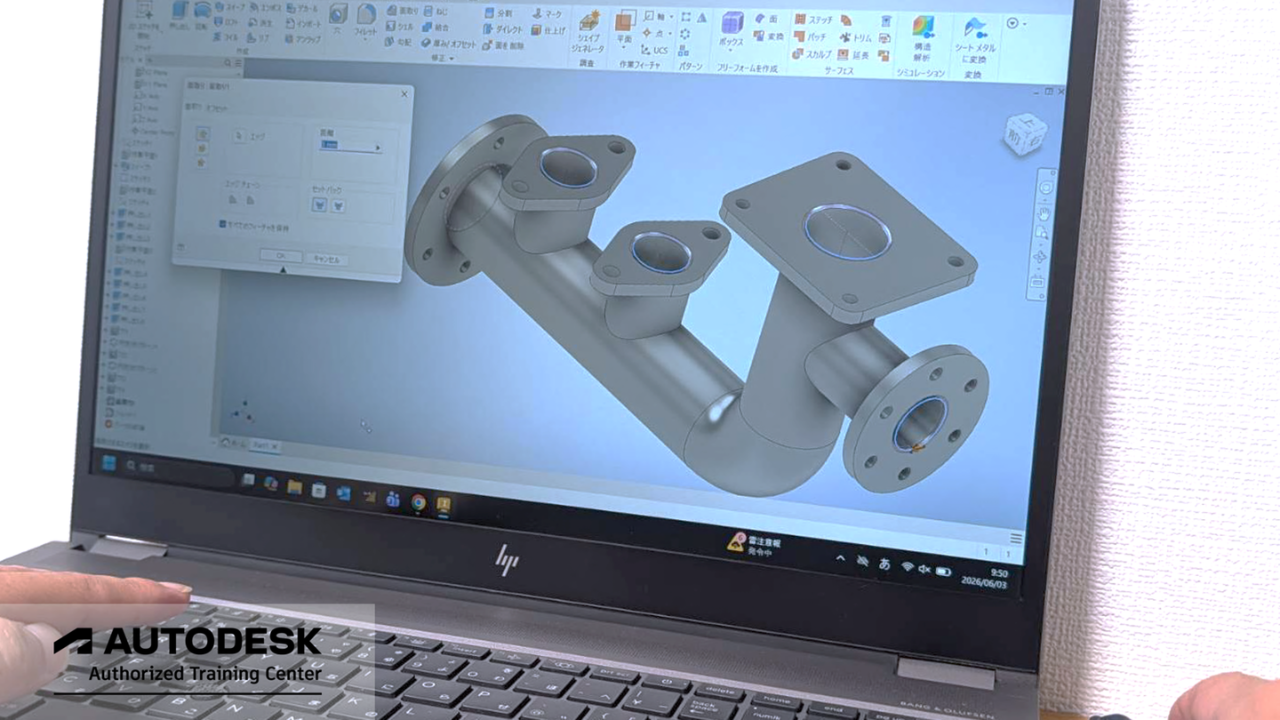Open the Axis (軸) dropdown arrow
The image size is (1280, 720).
tap(671, 17)
